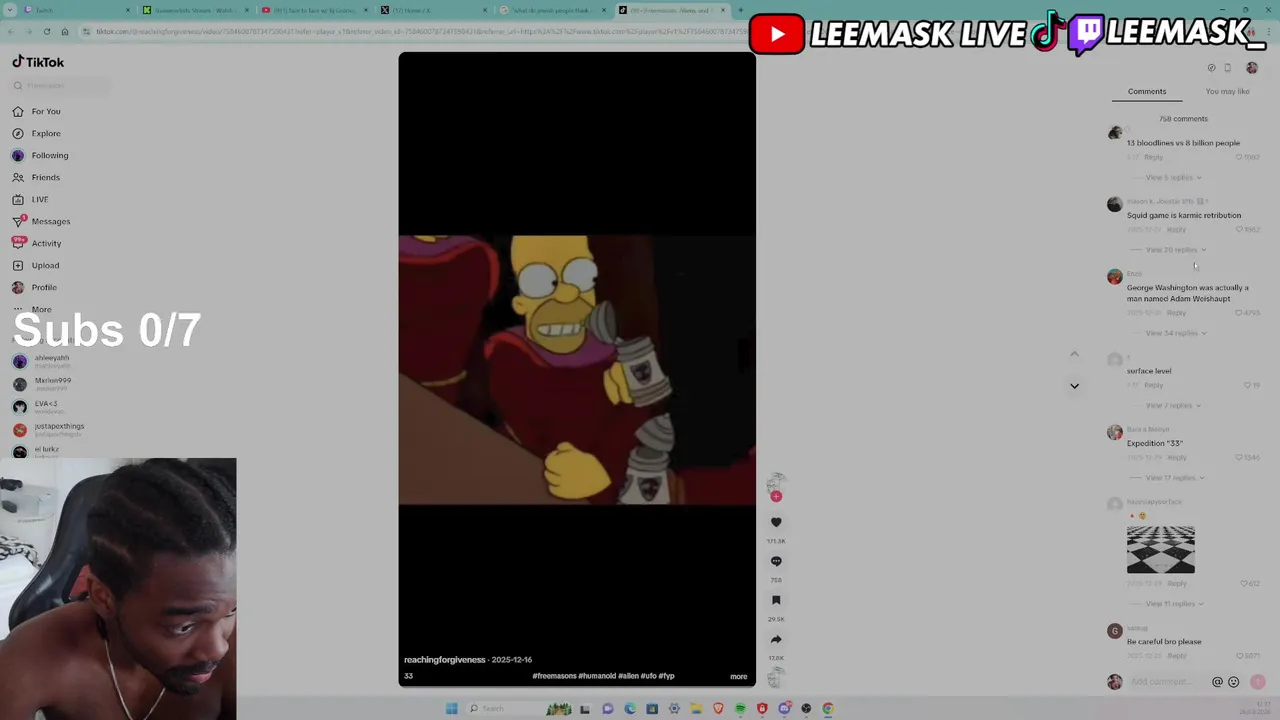
Task: Switch to the X Home browser tab
Action: [435, 10]
